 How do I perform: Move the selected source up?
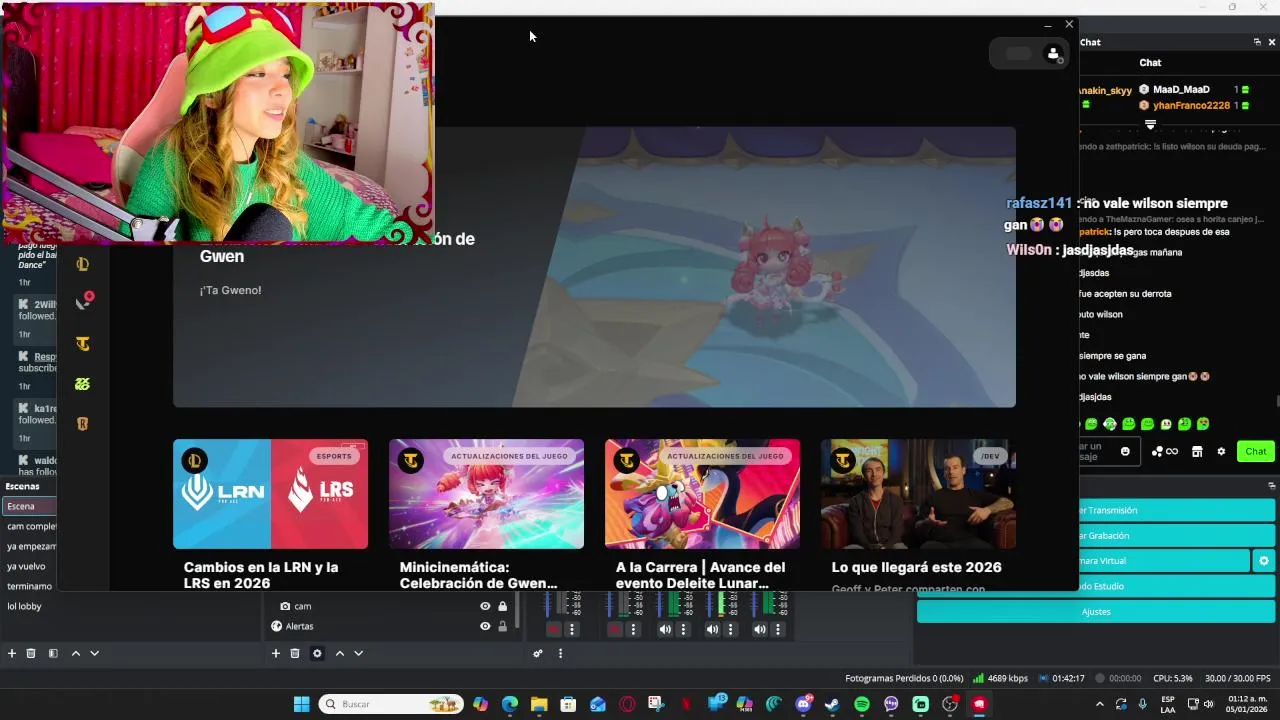coord(339,653)
